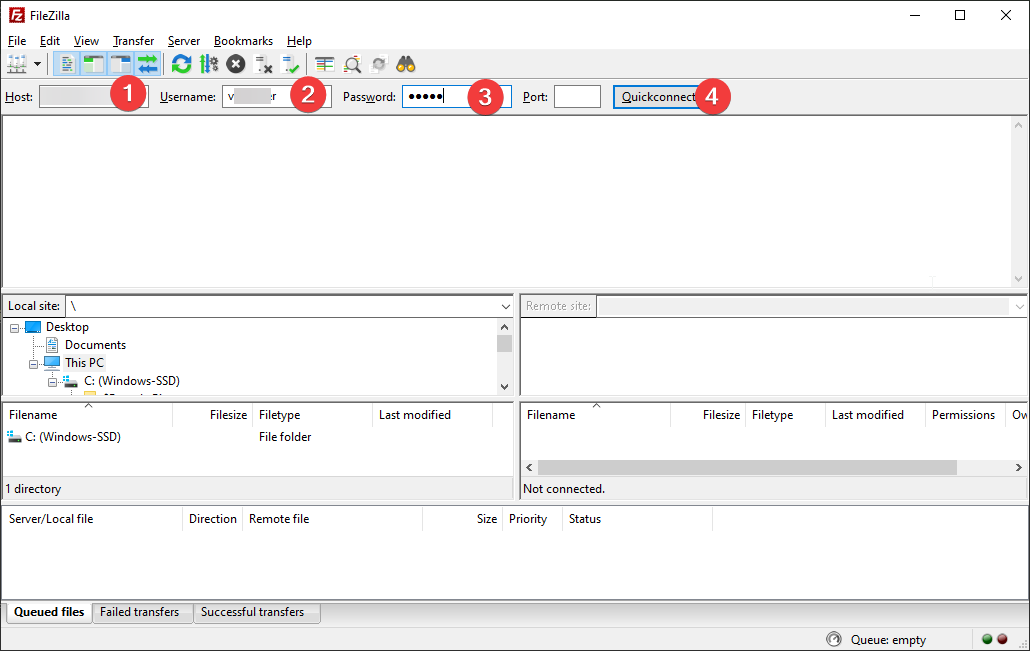Open the Transfer menu
The height and width of the screenshot is (651, 1030).
pos(133,41)
